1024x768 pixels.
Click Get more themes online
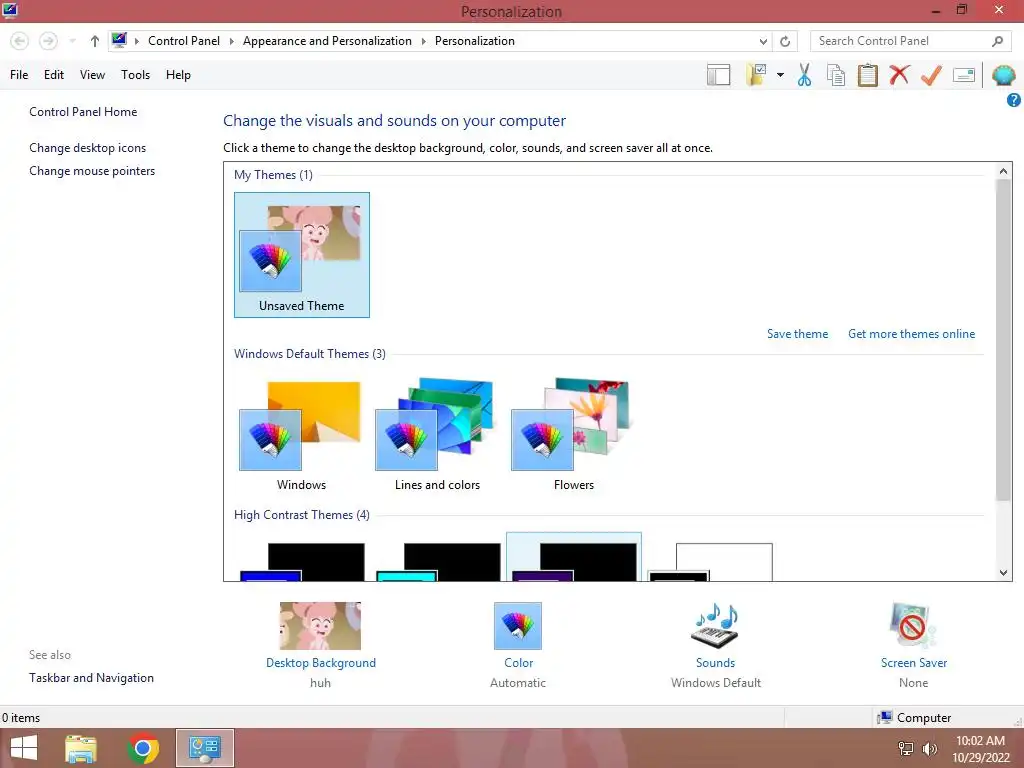tap(911, 334)
